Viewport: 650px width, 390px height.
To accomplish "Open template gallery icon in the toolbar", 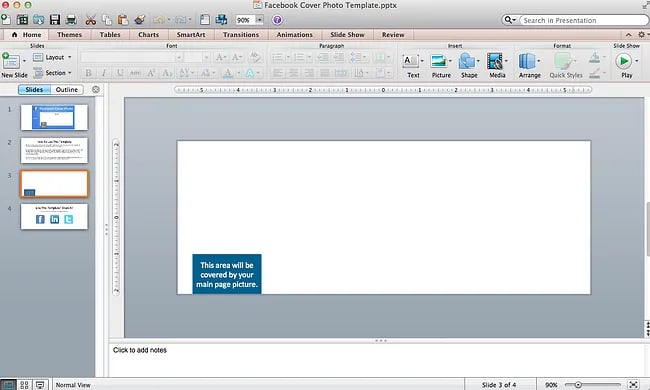I will pyautogui.click(x=22, y=19).
